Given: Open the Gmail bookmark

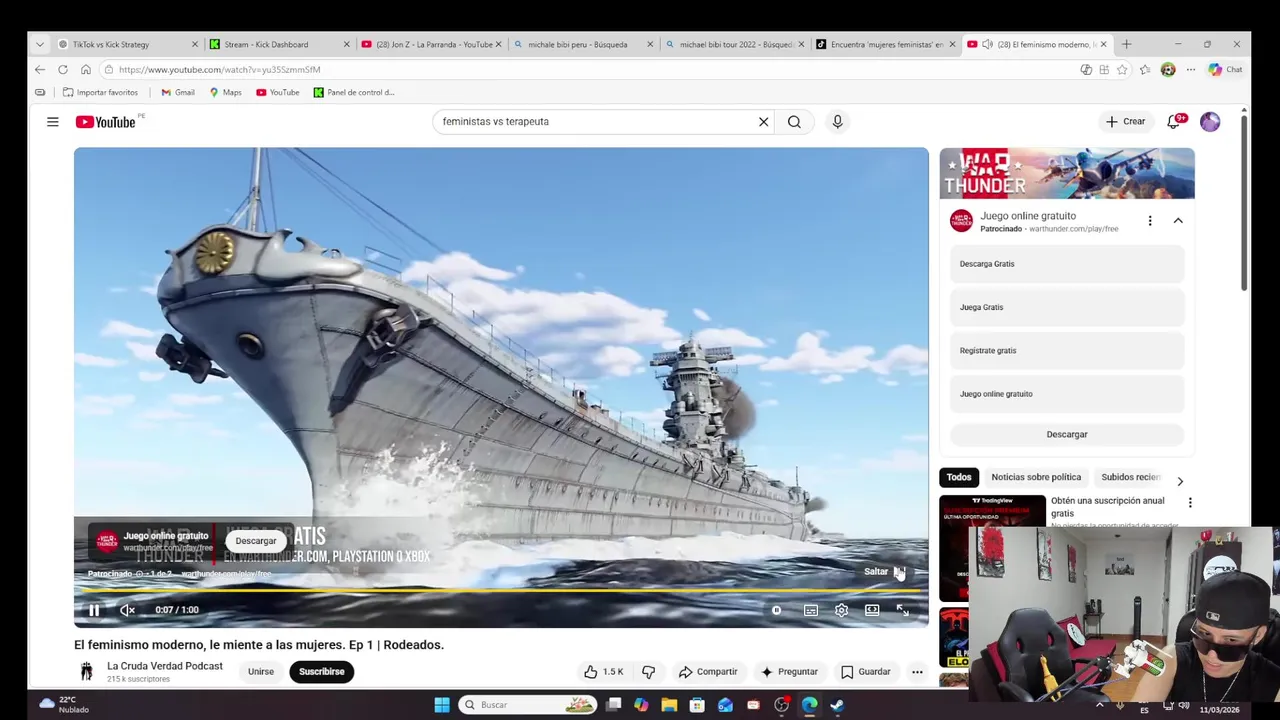Looking at the screenshot, I should (x=178, y=92).
